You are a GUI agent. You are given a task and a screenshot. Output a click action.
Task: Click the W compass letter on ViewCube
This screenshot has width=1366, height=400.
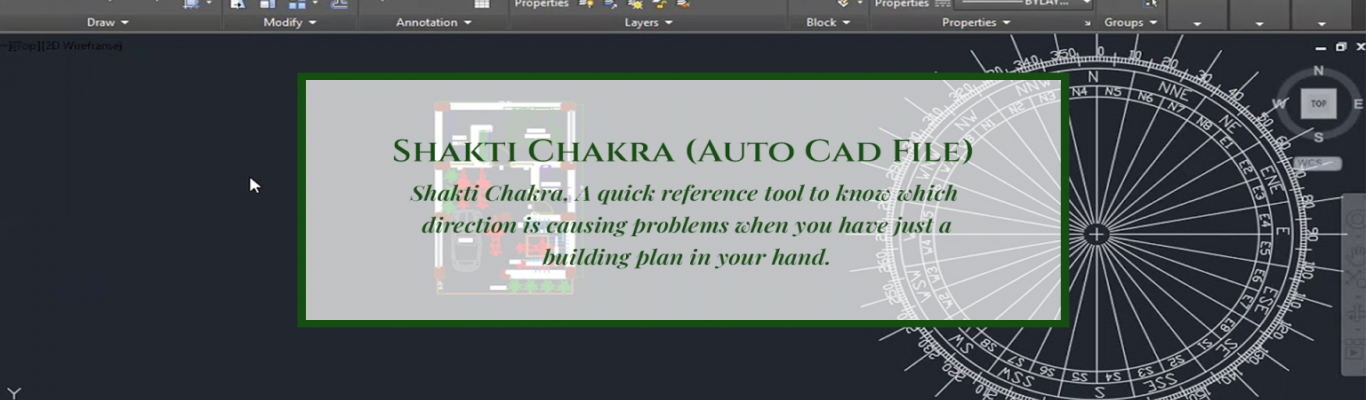click(x=1280, y=104)
